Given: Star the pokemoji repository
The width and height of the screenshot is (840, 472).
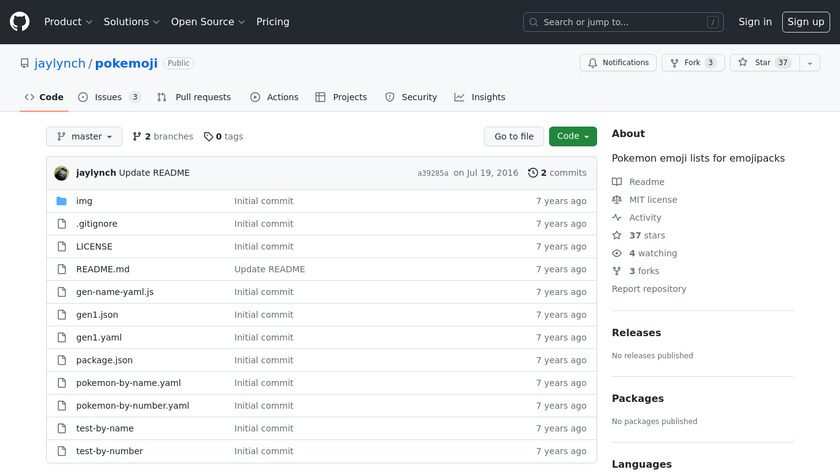Looking at the screenshot, I should click(x=755, y=63).
